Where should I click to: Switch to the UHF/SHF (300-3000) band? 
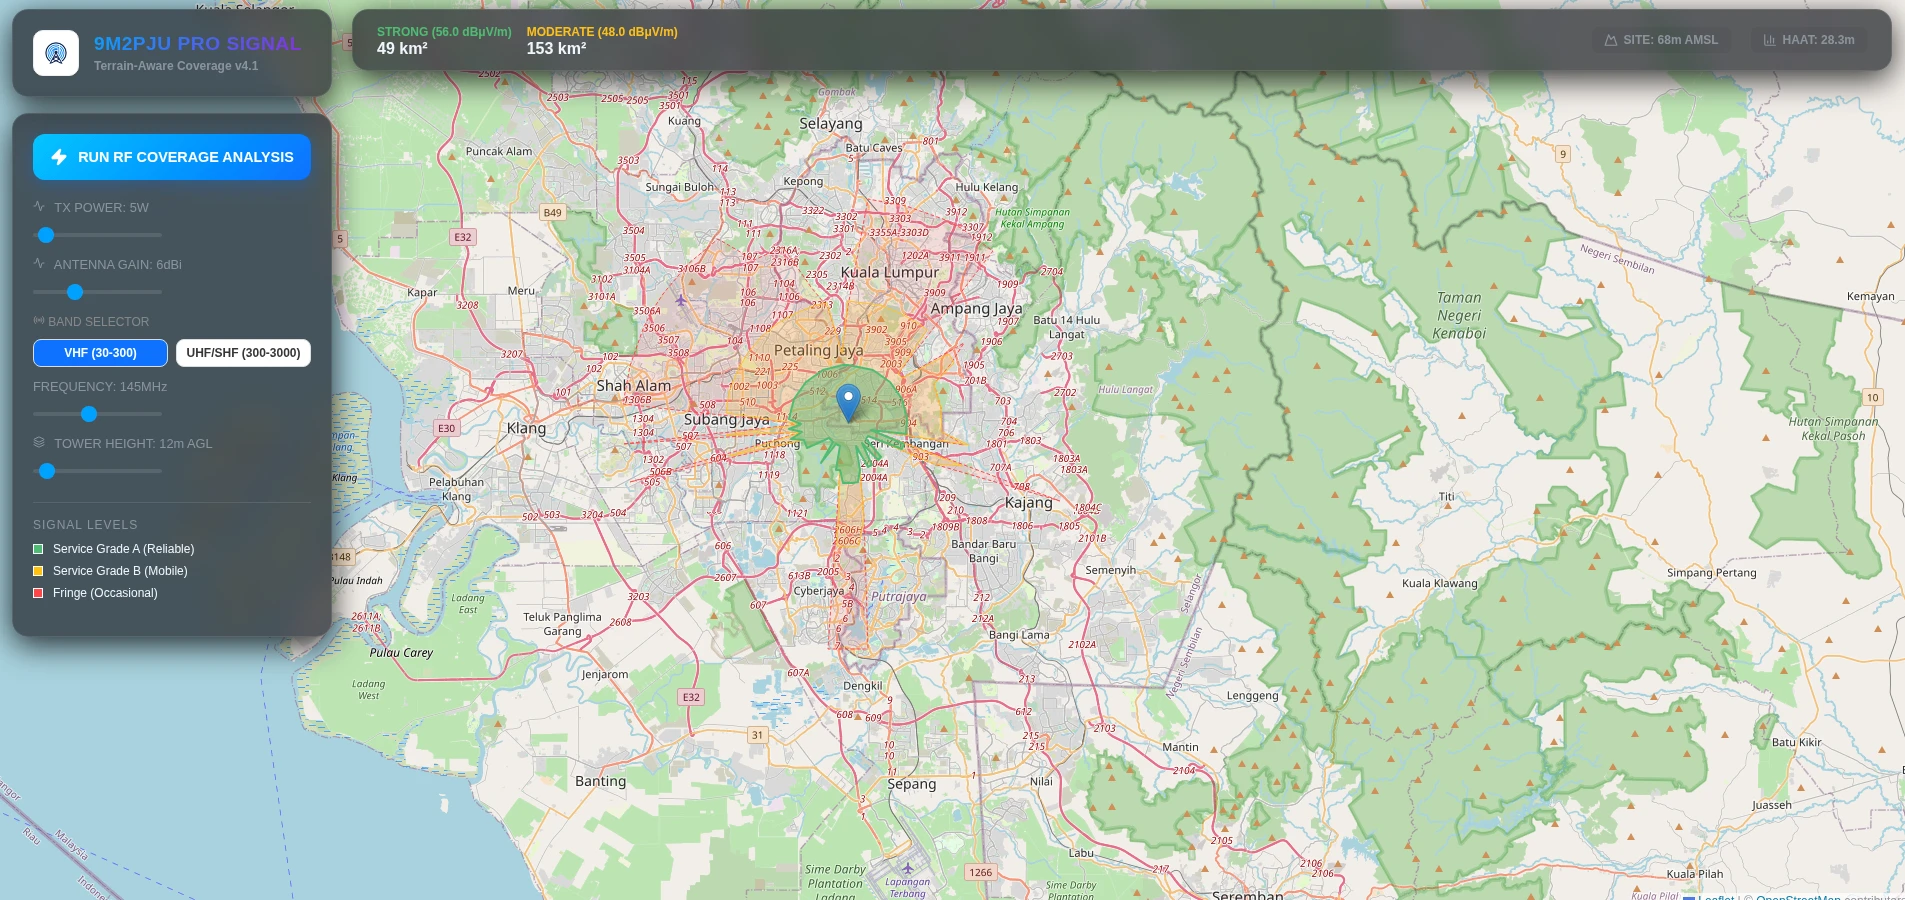coord(243,353)
